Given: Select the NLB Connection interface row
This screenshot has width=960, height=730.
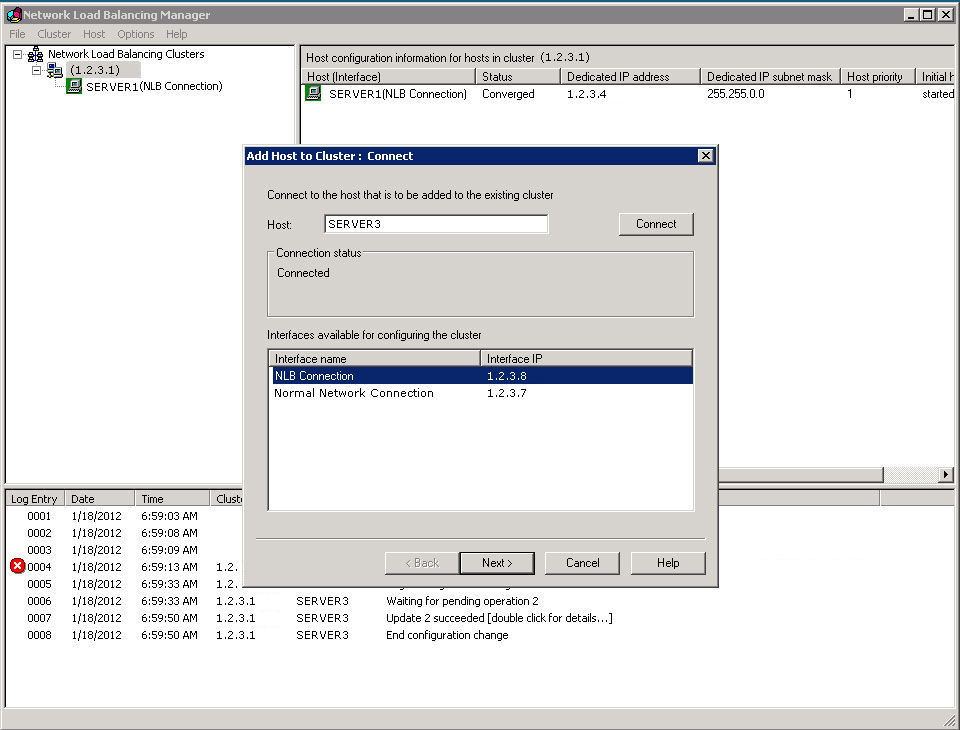Looking at the screenshot, I should 481,375.
